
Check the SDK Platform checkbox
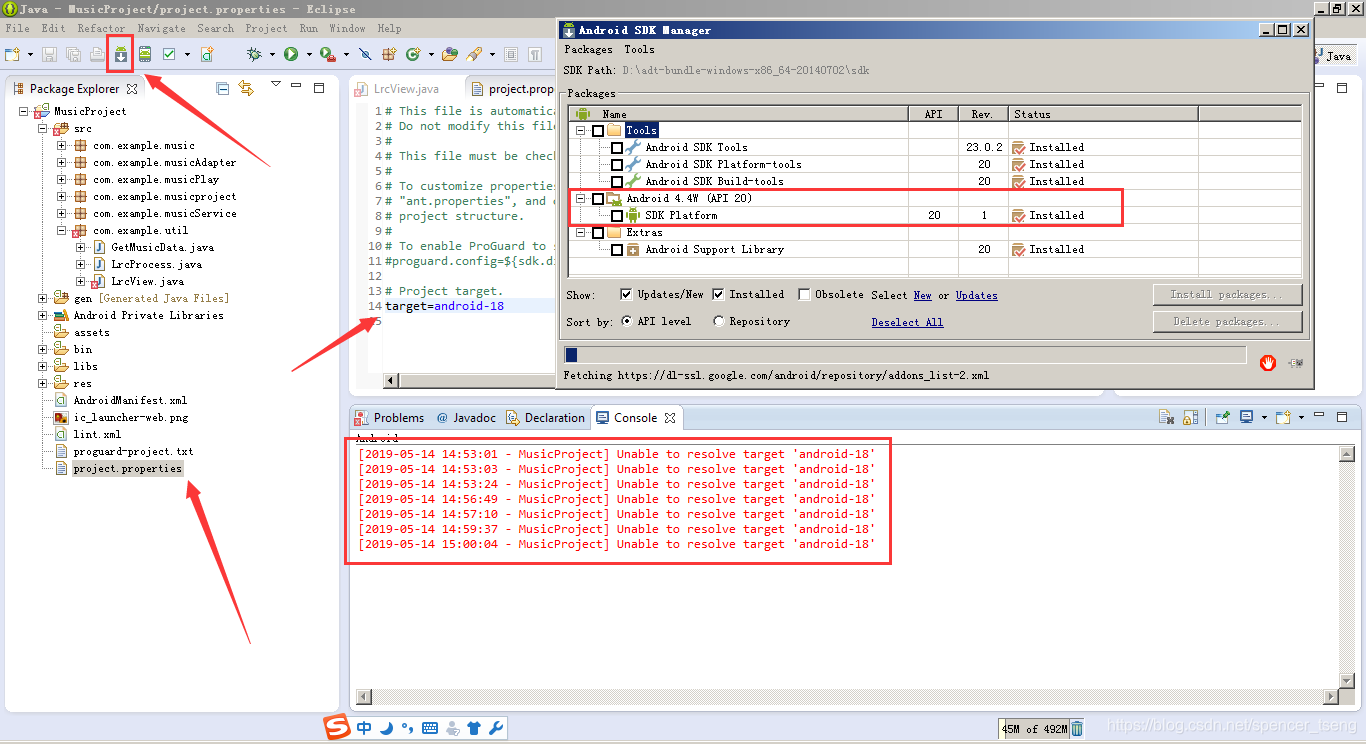click(617, 215)
